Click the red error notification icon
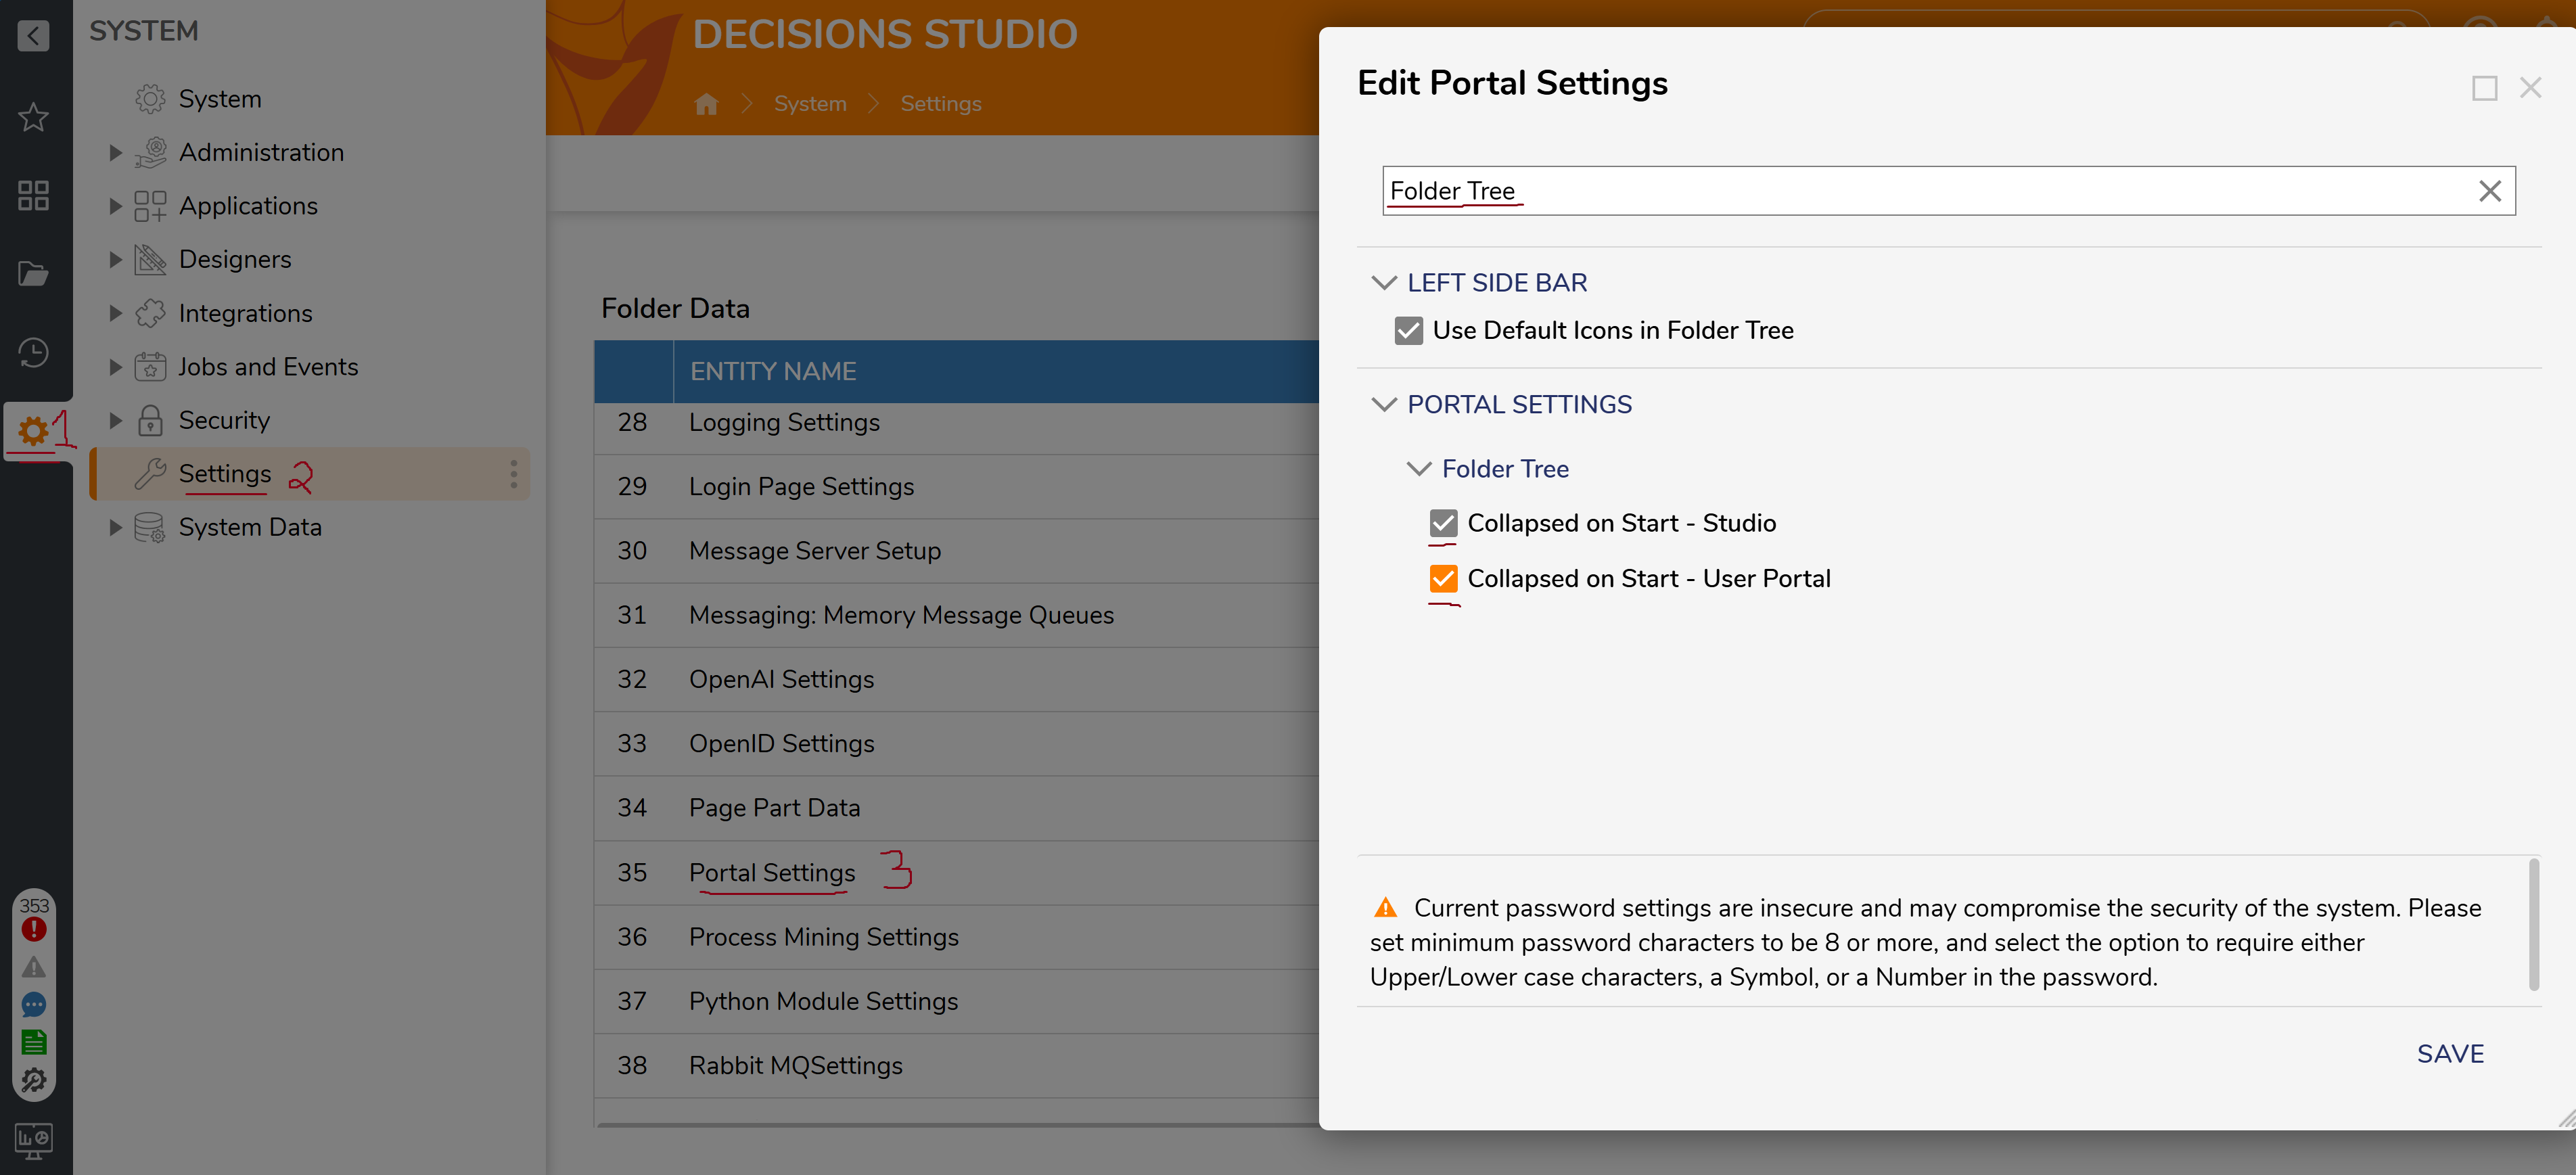 tap(34, 929)
